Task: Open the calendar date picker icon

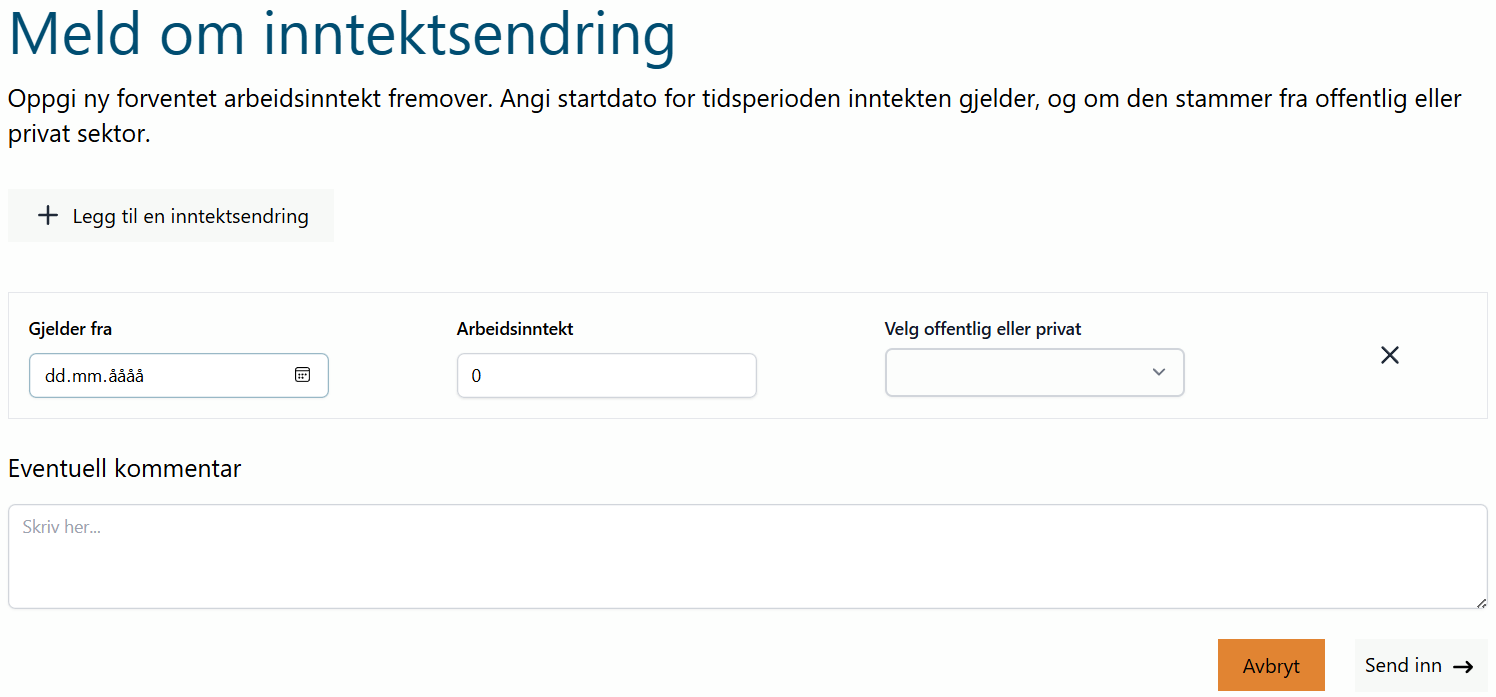Action: coord(302,375)
